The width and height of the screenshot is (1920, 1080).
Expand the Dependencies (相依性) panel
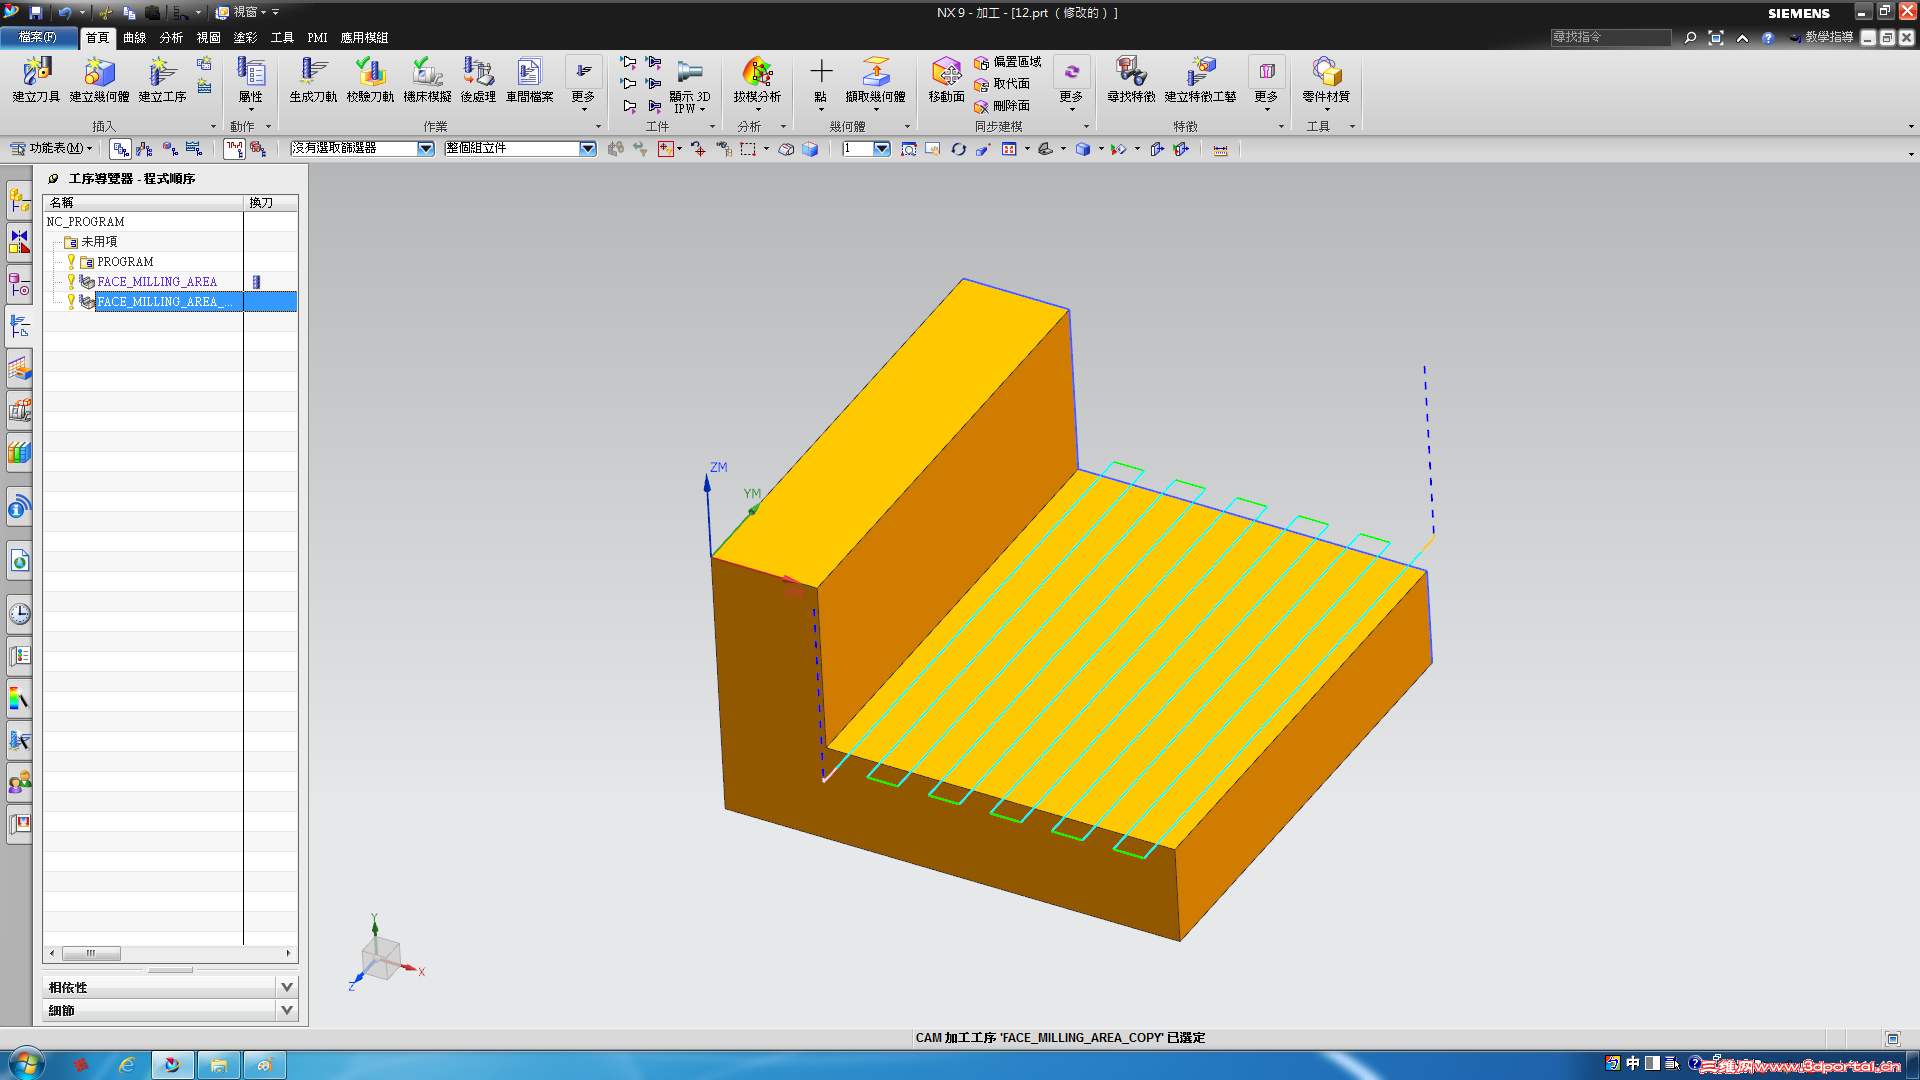pyautogui.click(x=287, y=987)
